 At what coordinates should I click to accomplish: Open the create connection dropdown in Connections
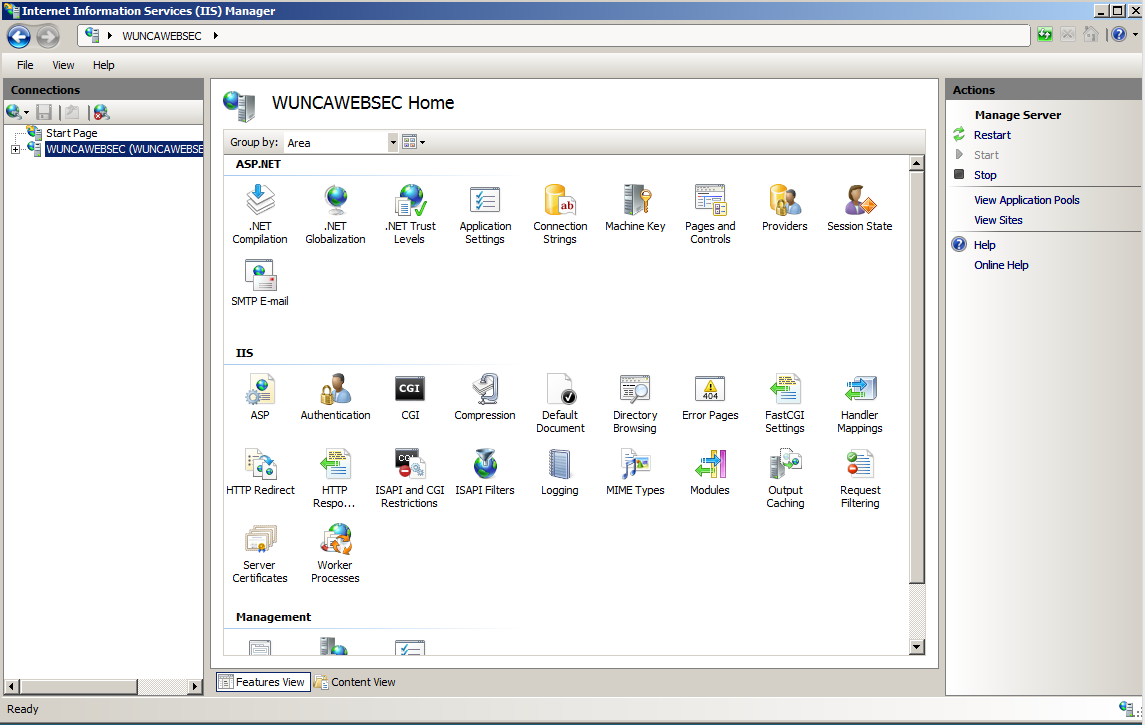tap(18, 112)
